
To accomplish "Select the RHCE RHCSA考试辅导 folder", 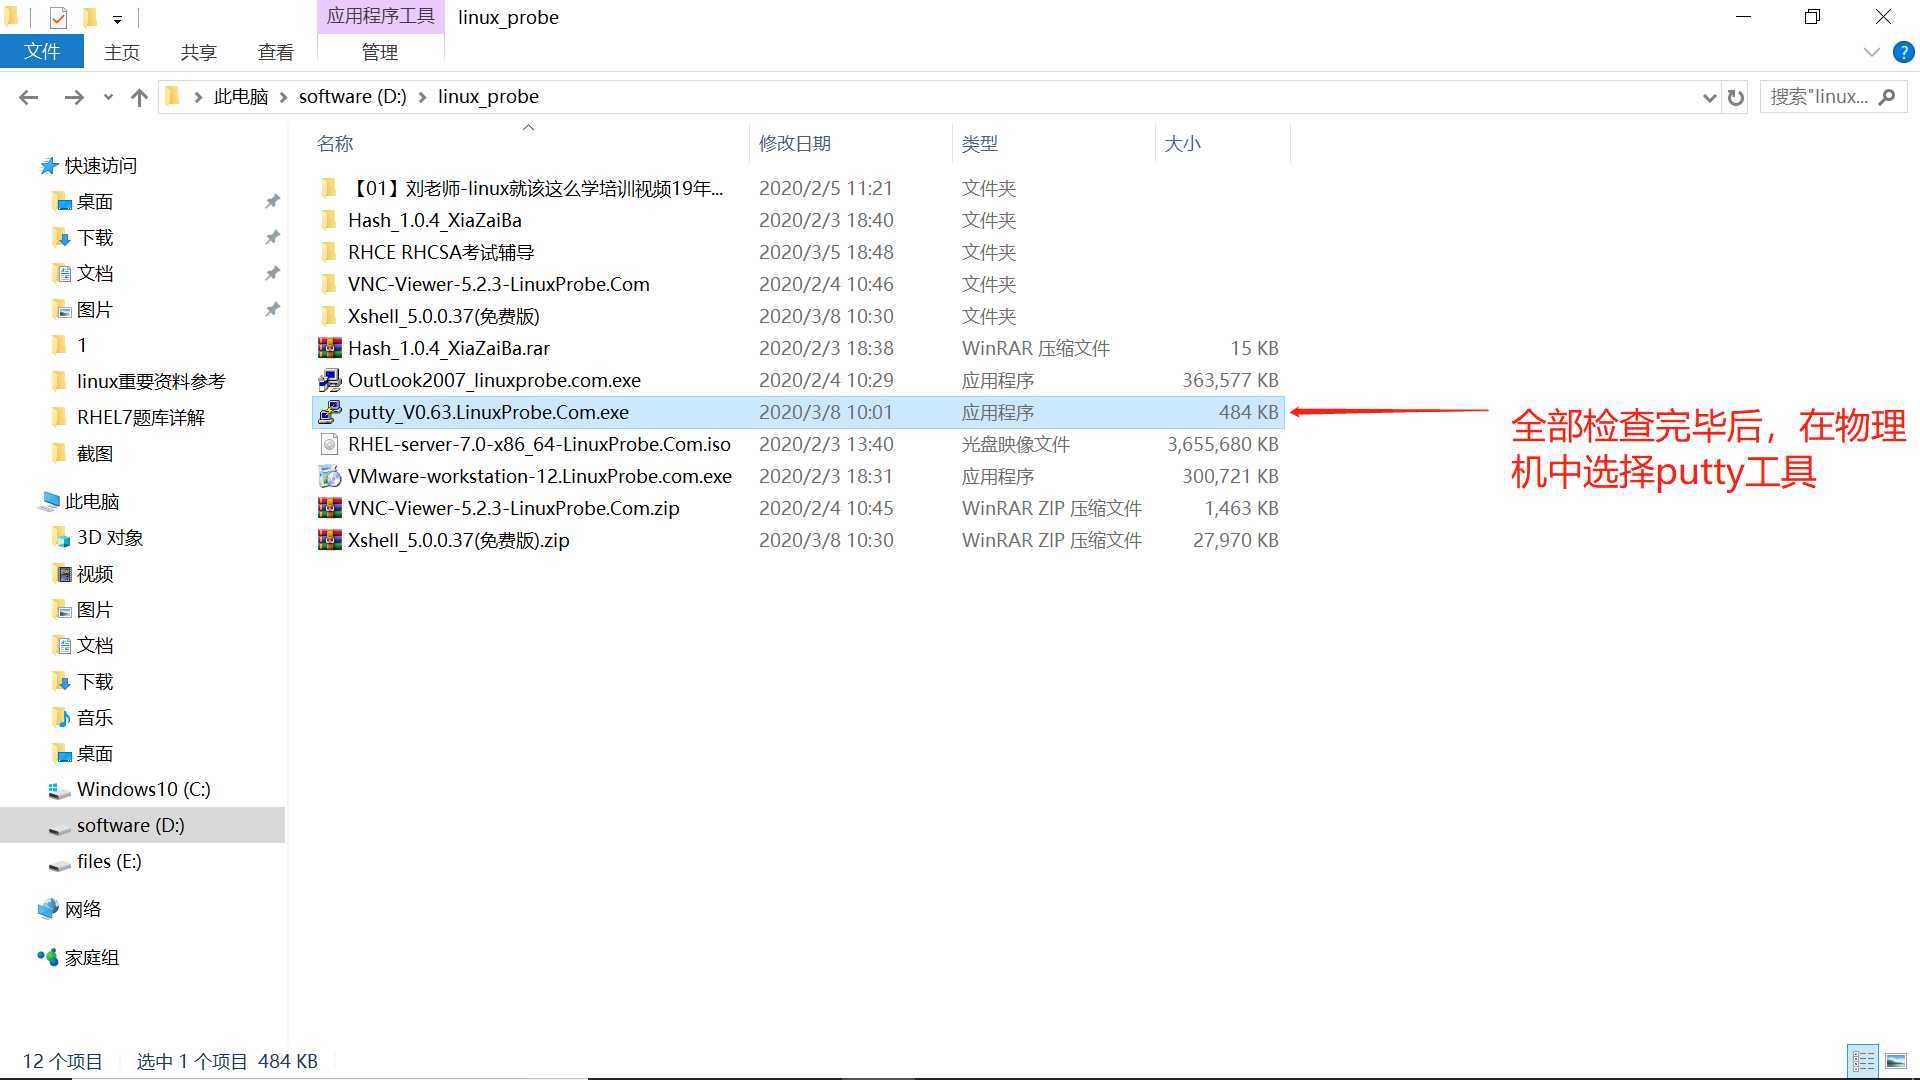I will [x=441, y=252].
